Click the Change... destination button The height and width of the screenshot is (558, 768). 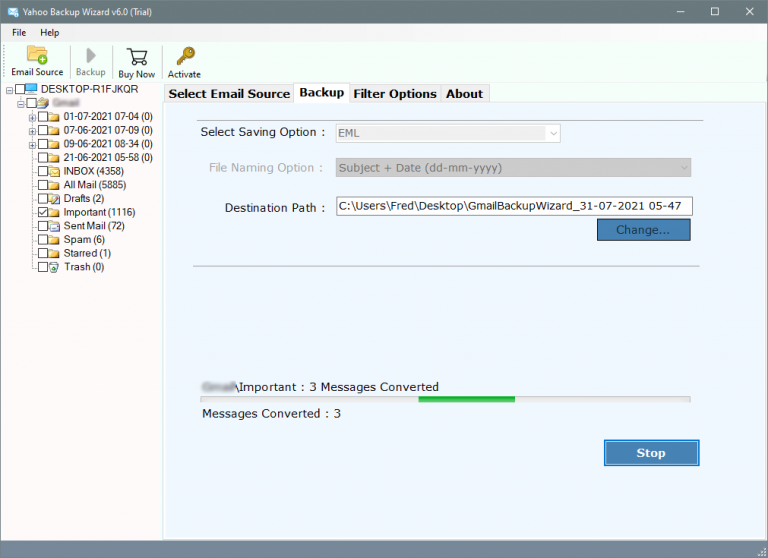pos(644,230)
